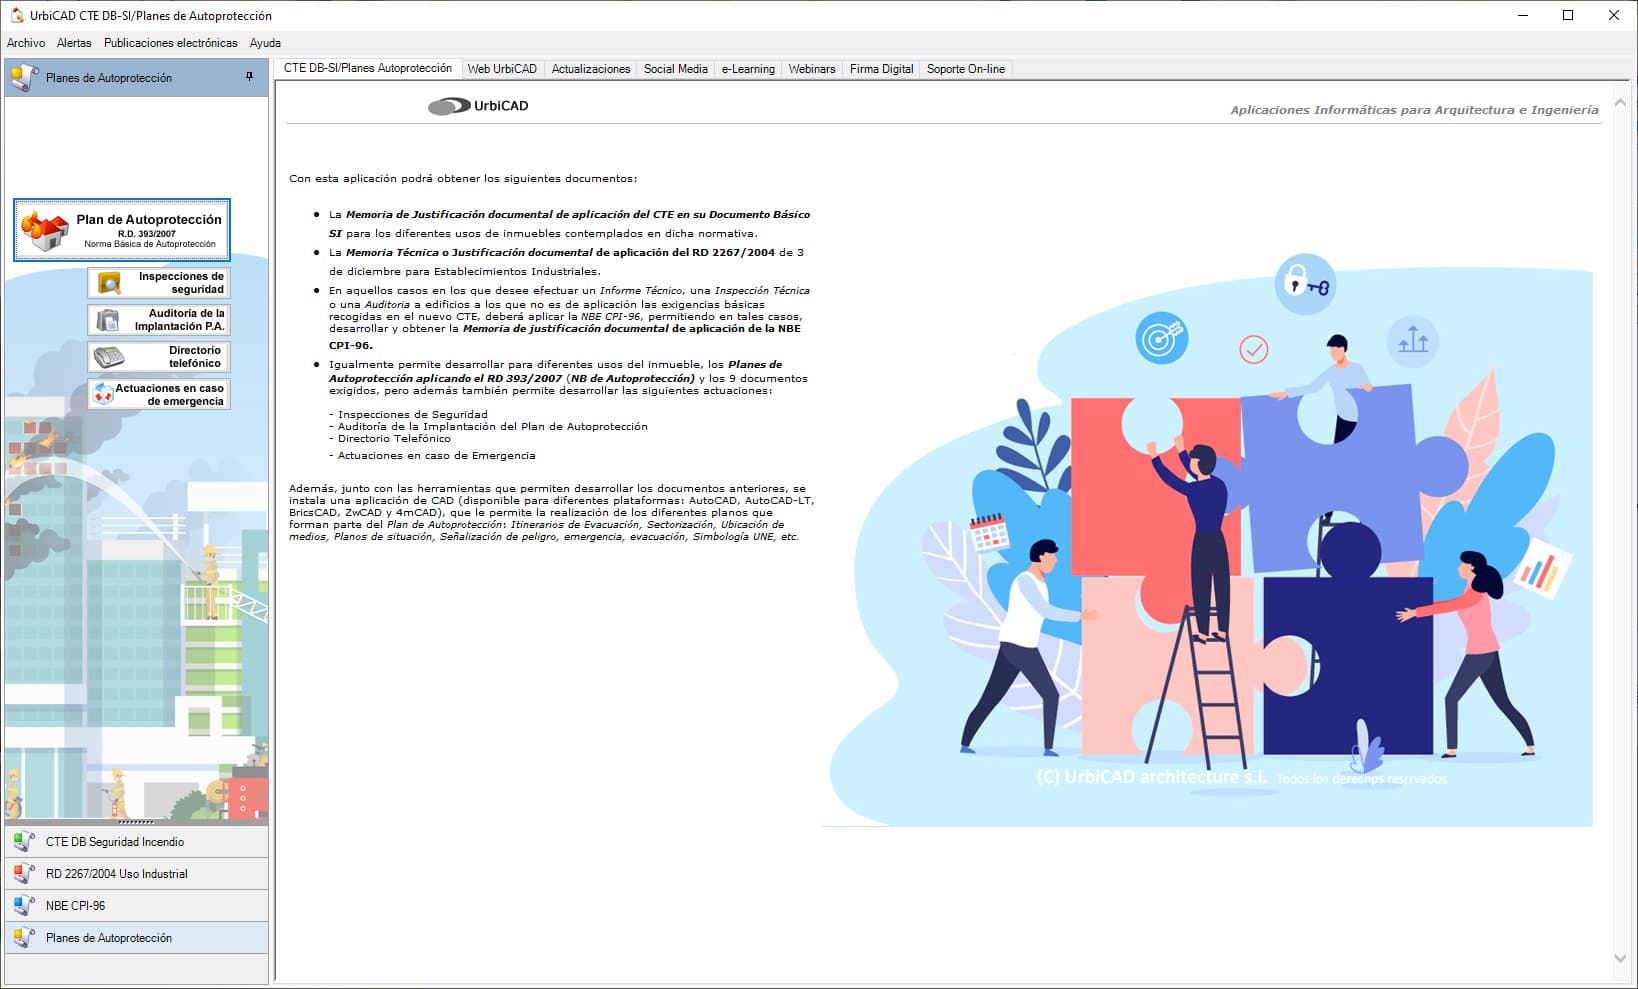Open Directorio telefónico
Viewport: 1638px width, 989px height.
pos(159,357)
